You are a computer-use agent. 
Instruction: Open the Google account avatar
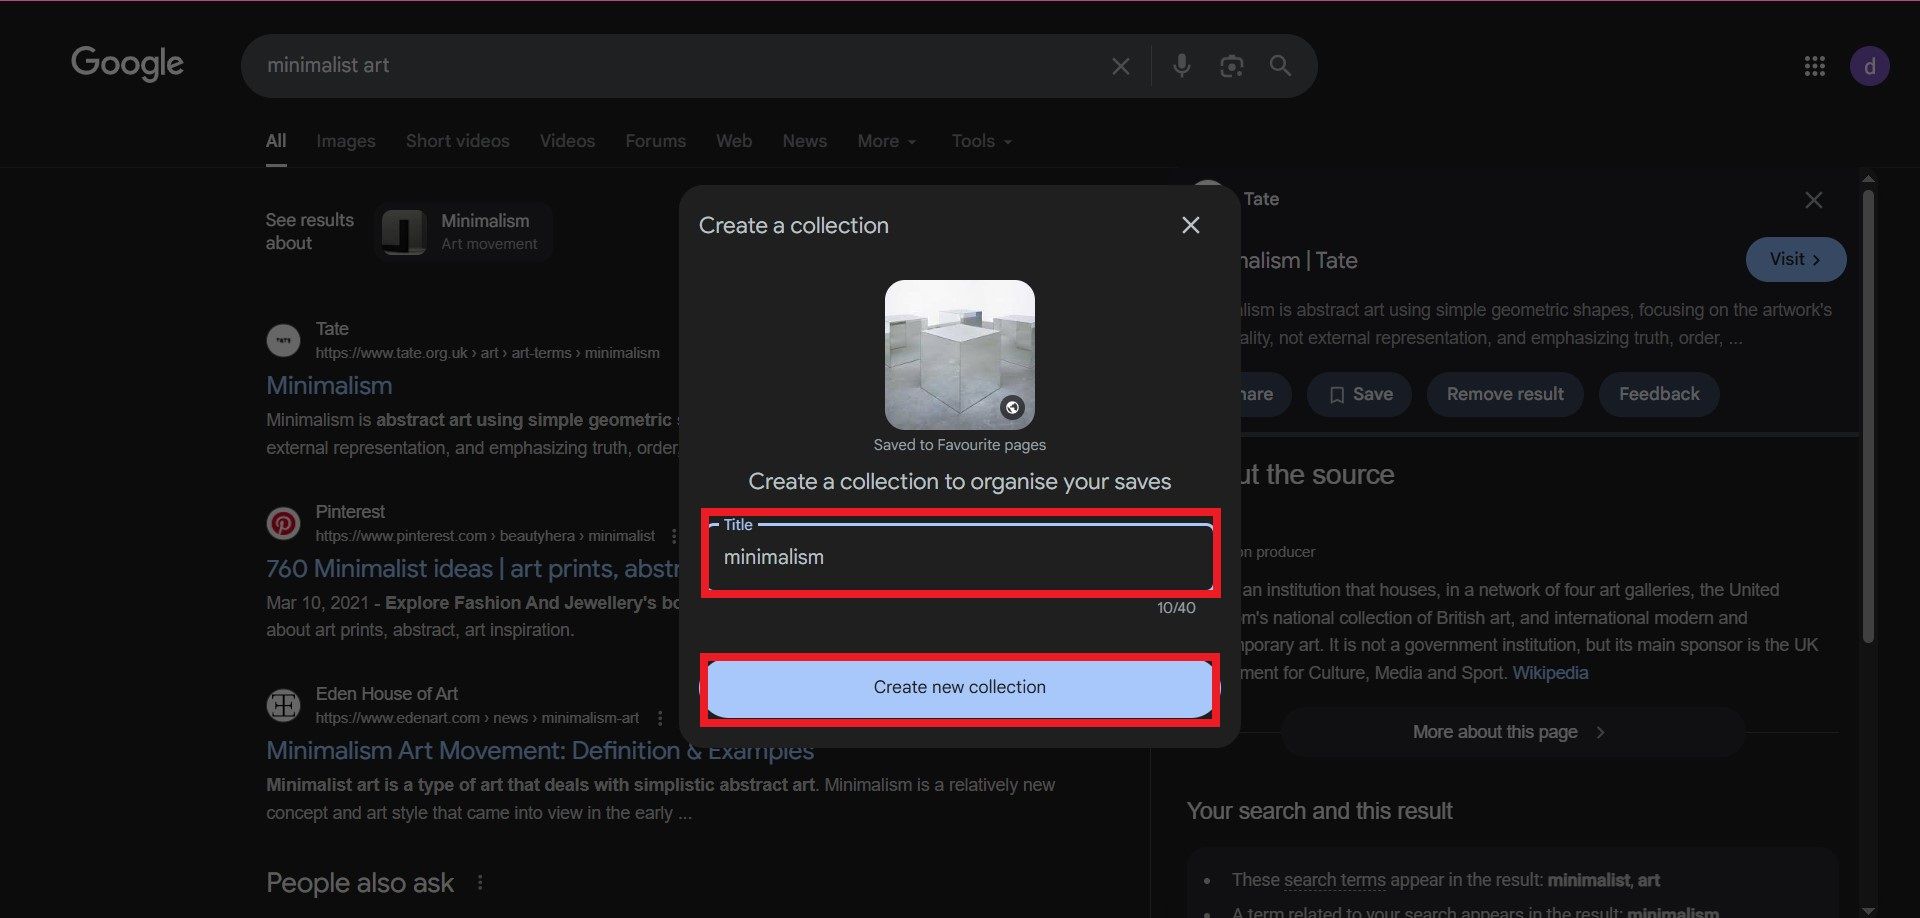coord(1868,67)
